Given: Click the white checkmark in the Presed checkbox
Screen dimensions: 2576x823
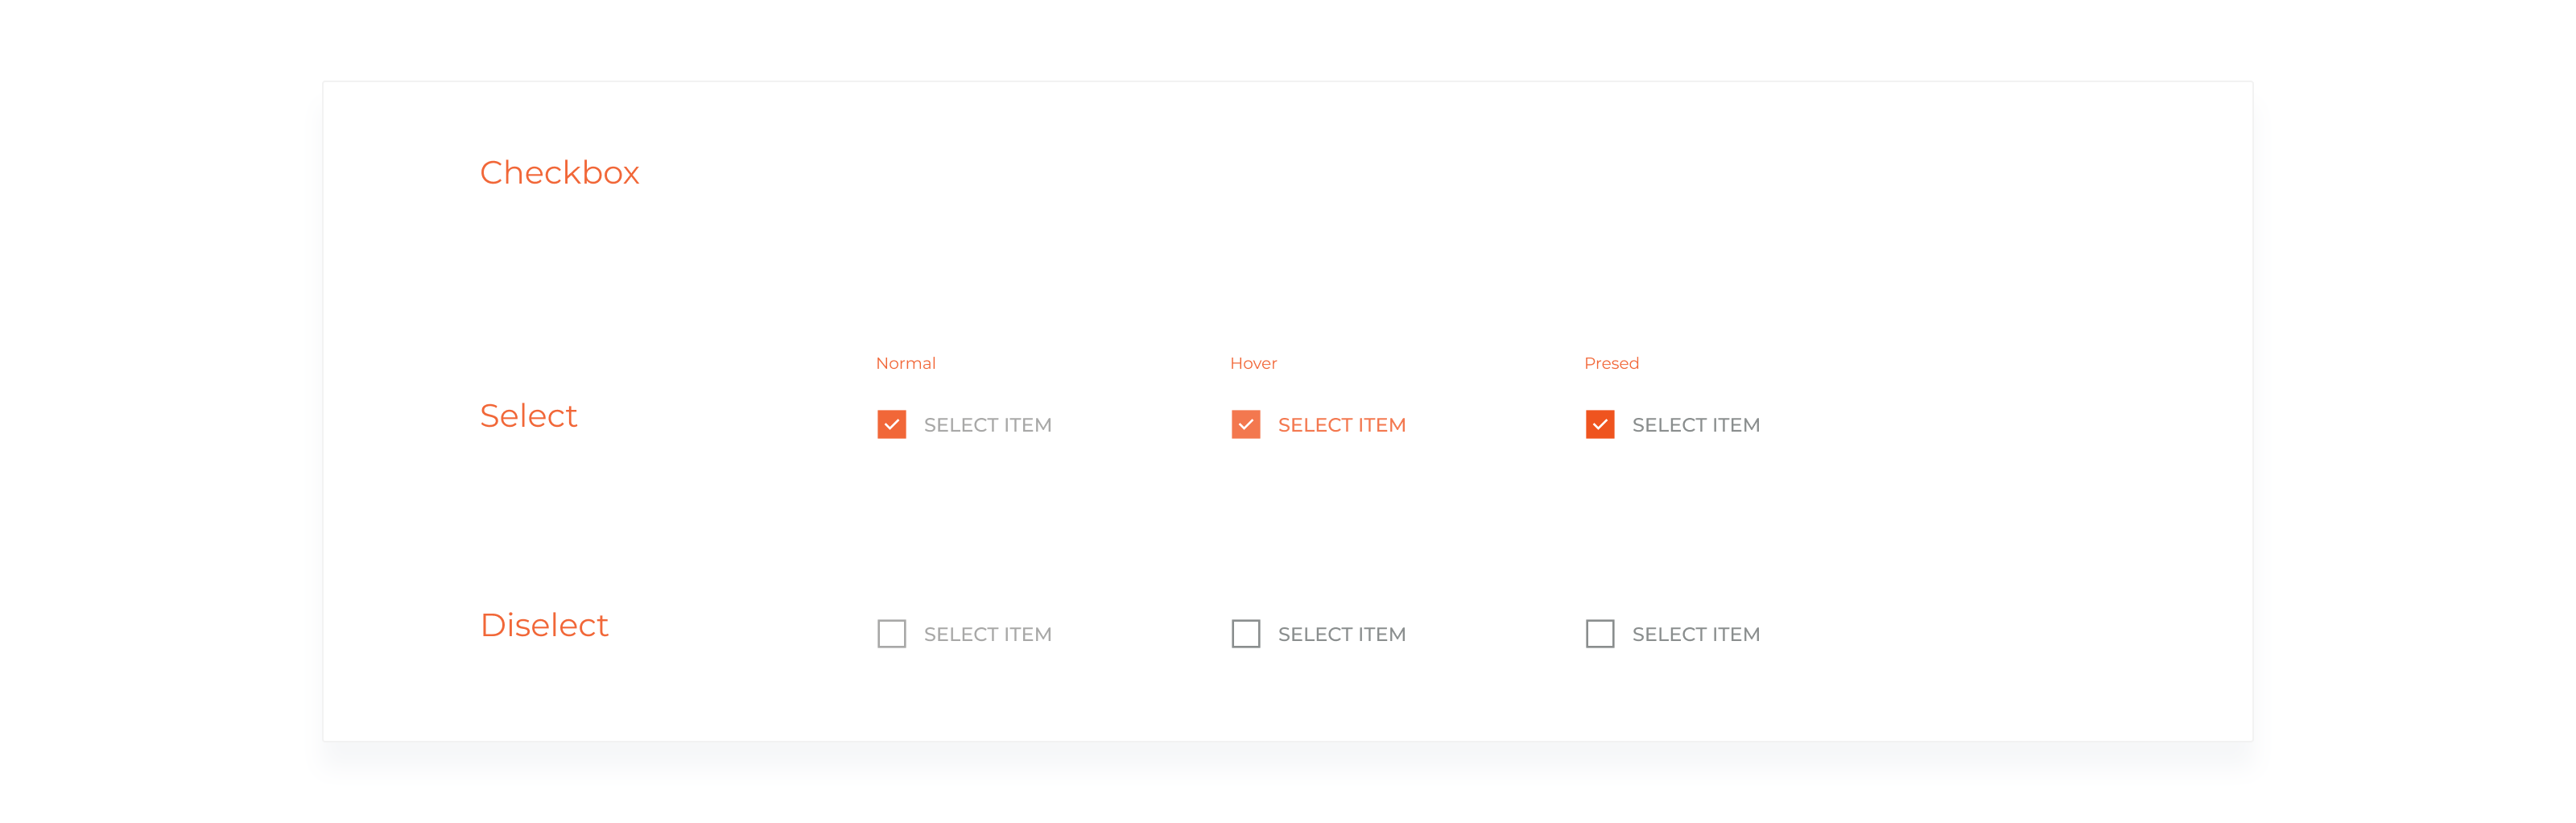Looking at the screenshot, I should coord(1599,425).
